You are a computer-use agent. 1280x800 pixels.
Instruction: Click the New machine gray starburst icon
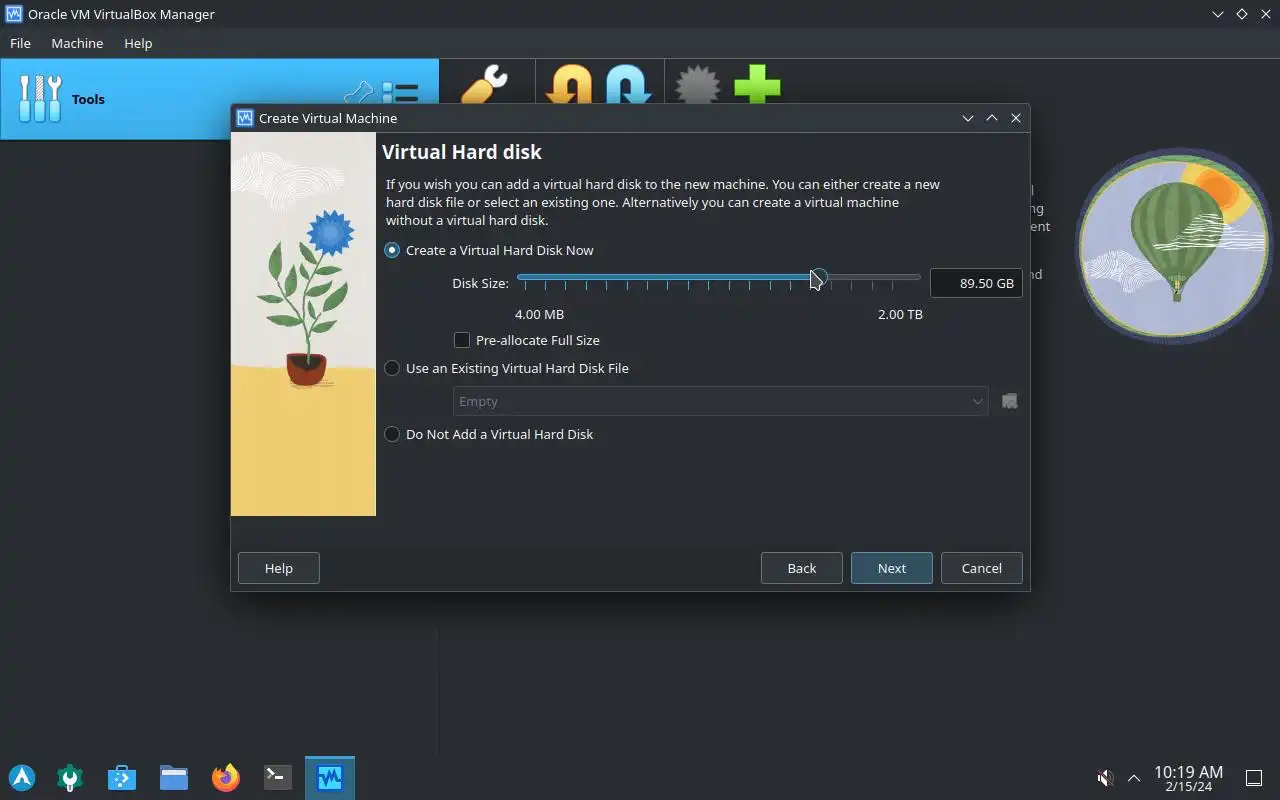(x=698, y=84)
